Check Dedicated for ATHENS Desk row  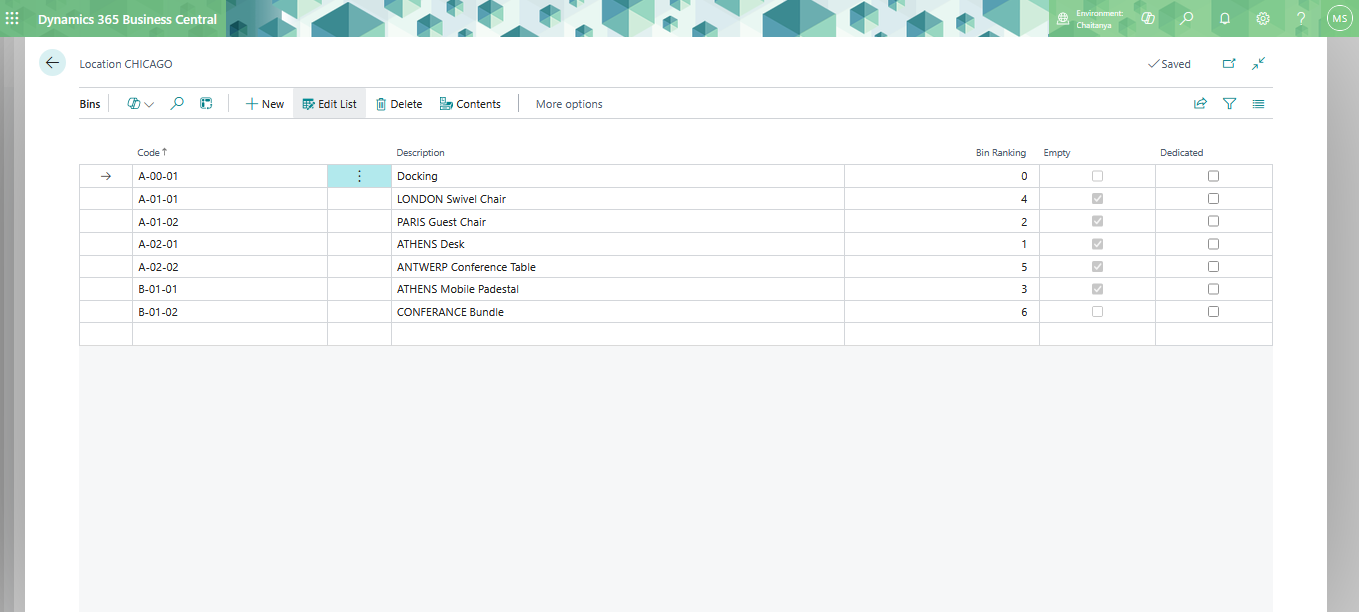[1213, 244]
